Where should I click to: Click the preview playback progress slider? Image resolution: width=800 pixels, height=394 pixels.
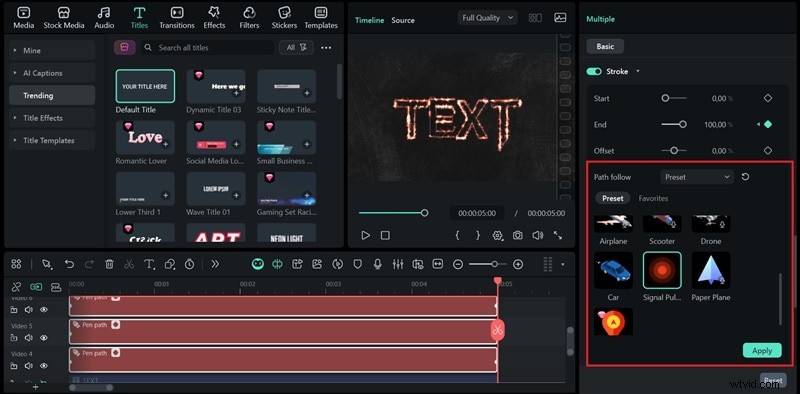point(393,213)
